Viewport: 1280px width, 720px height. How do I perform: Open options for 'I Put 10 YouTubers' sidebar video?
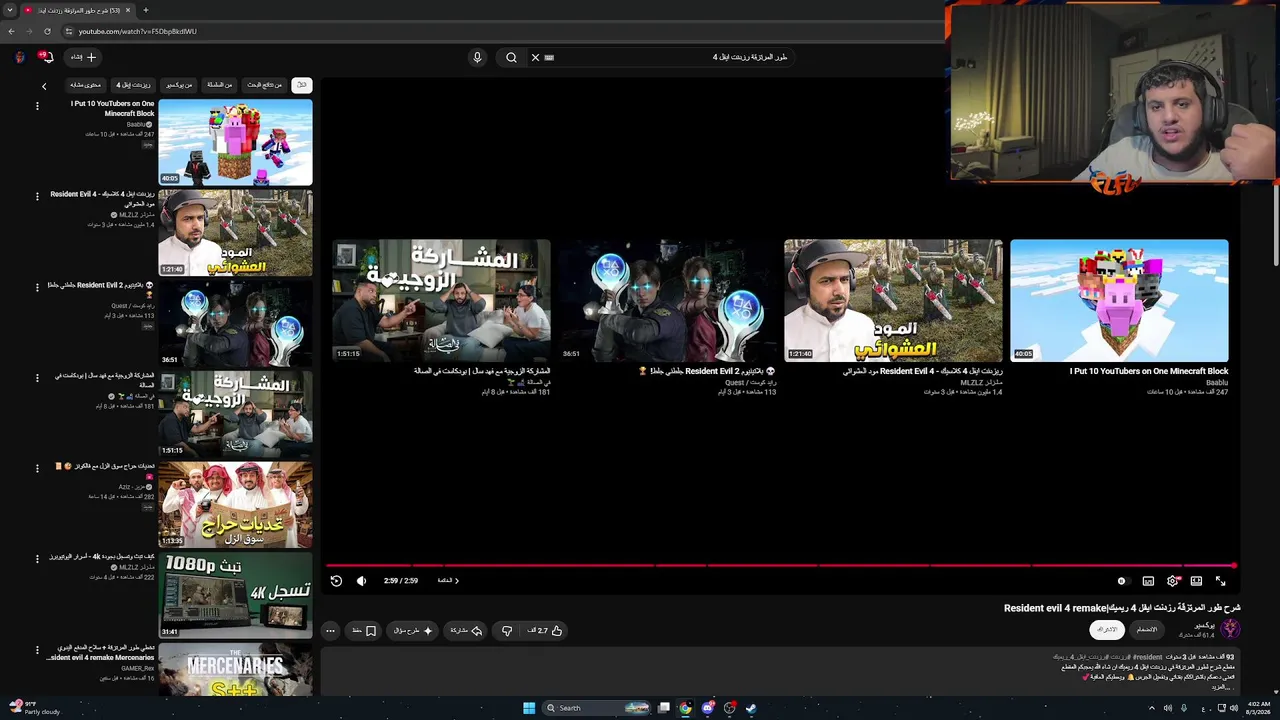(37, 105)
